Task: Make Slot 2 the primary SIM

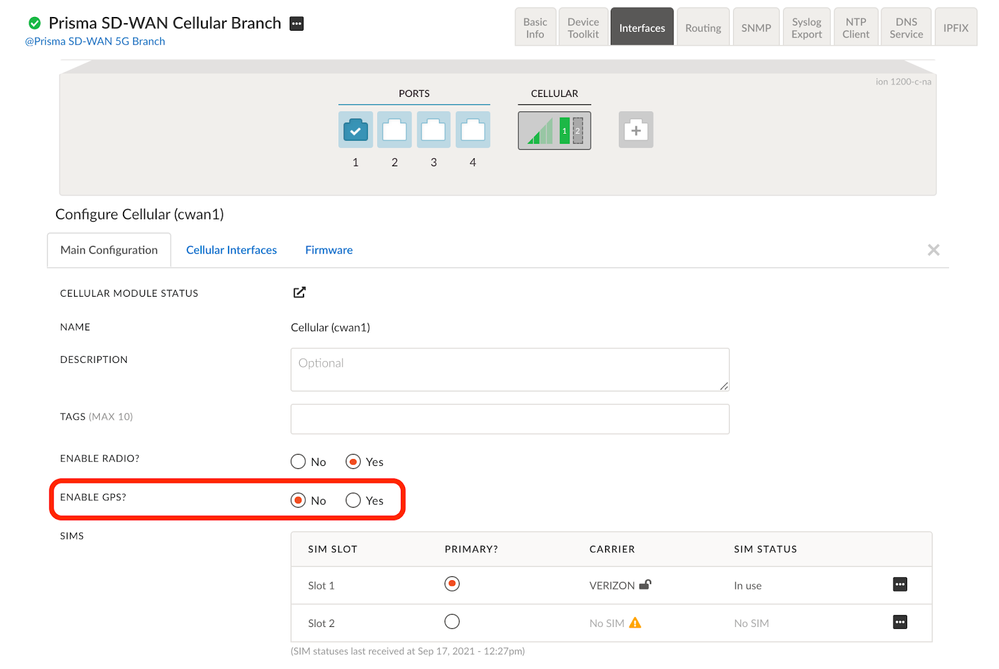Action: (452, 622)
